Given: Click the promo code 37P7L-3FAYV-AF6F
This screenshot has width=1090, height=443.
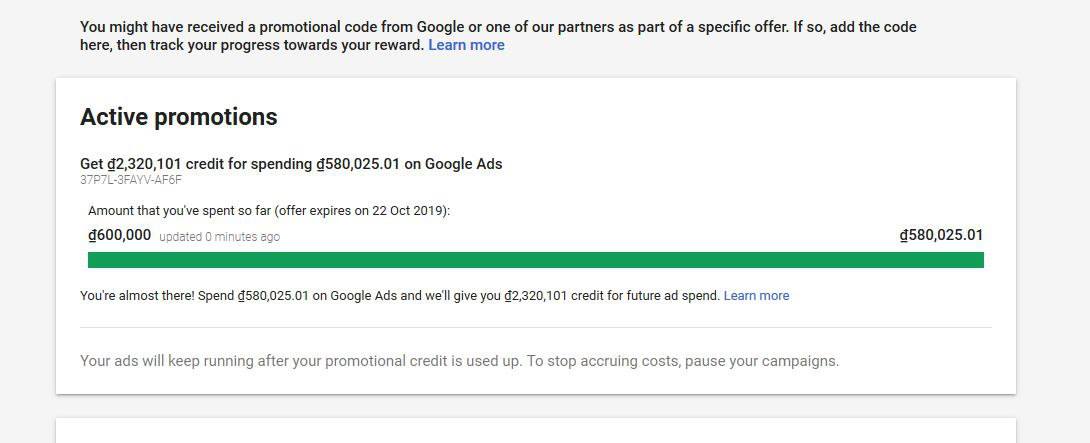Looking at the screenshot, I should tap(130, 180).
